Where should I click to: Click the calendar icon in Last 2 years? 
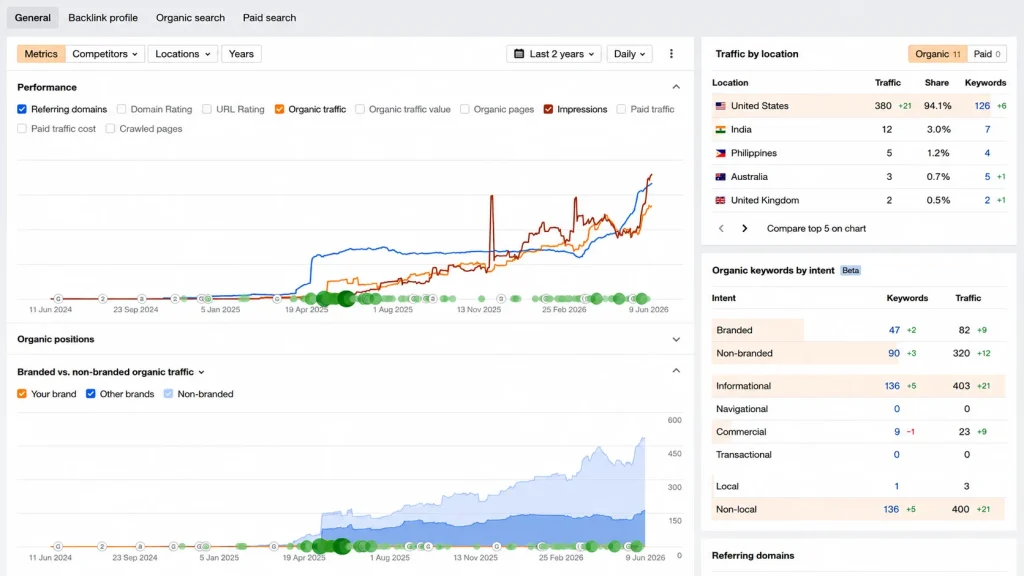click(519, 54)
